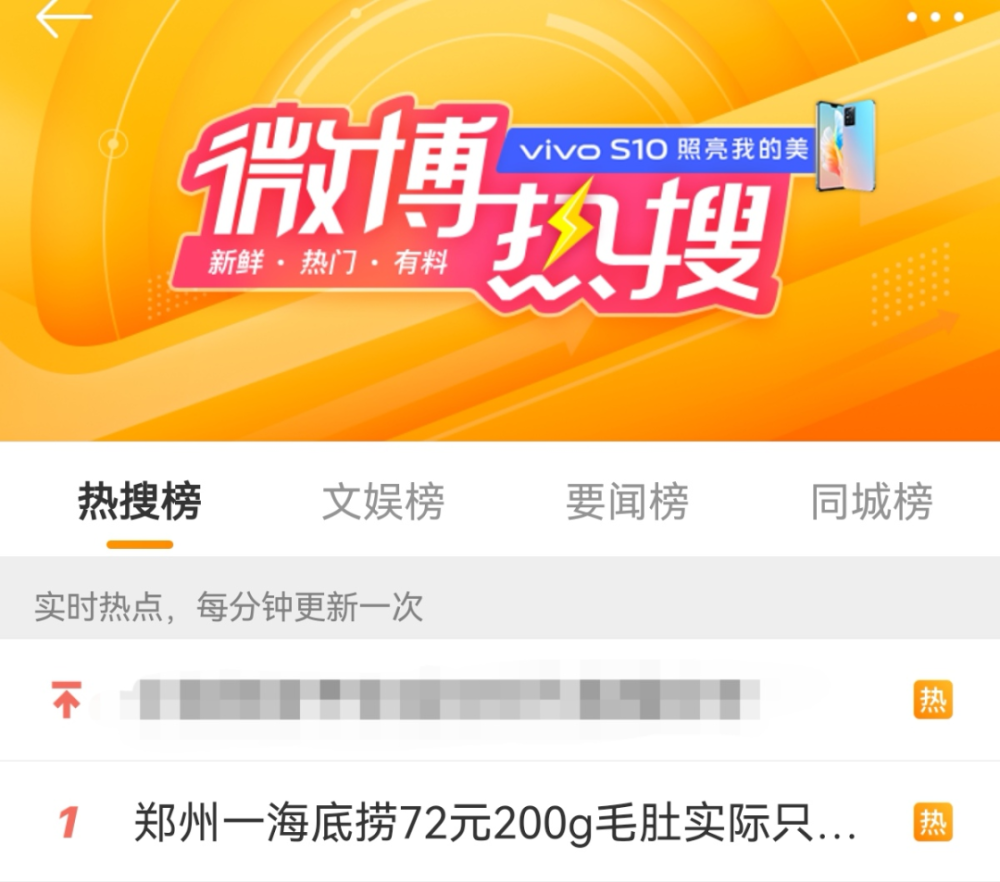Tap the back arrow icon
Viewport: 1000px width, 882px height.
[64, 17]
